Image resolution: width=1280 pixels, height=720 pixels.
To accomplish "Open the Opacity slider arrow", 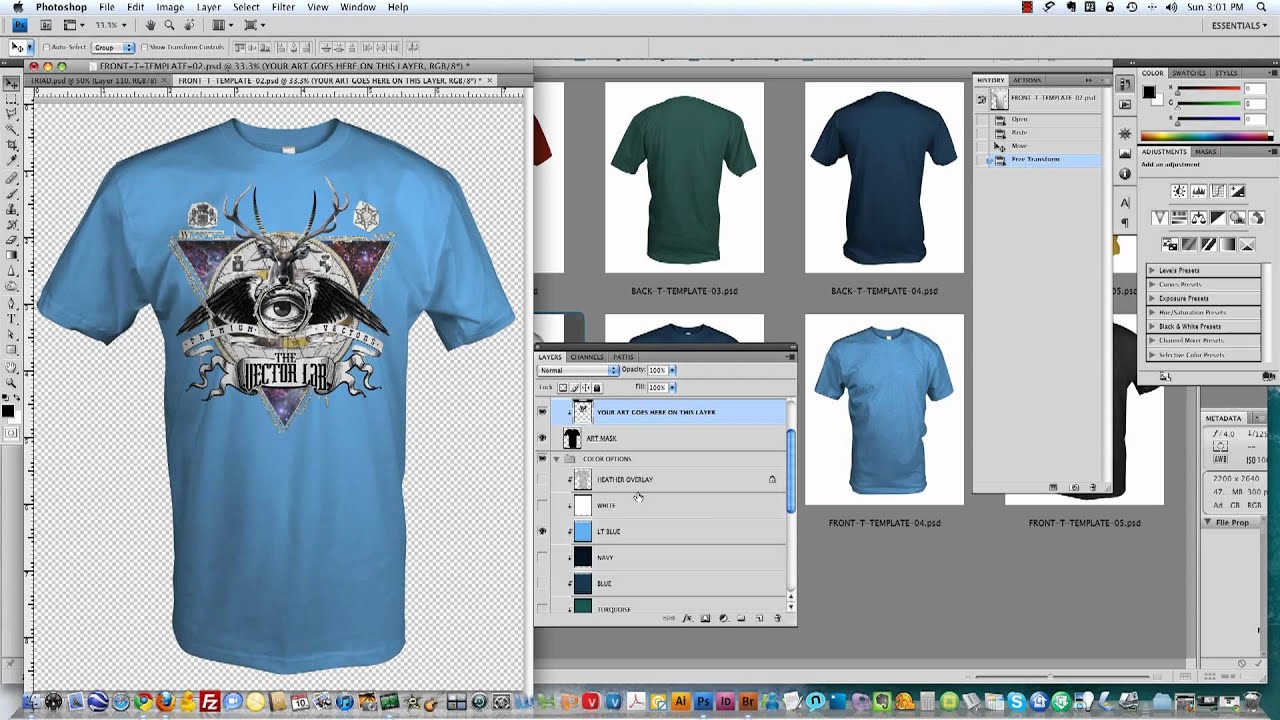I will point(672,370).
